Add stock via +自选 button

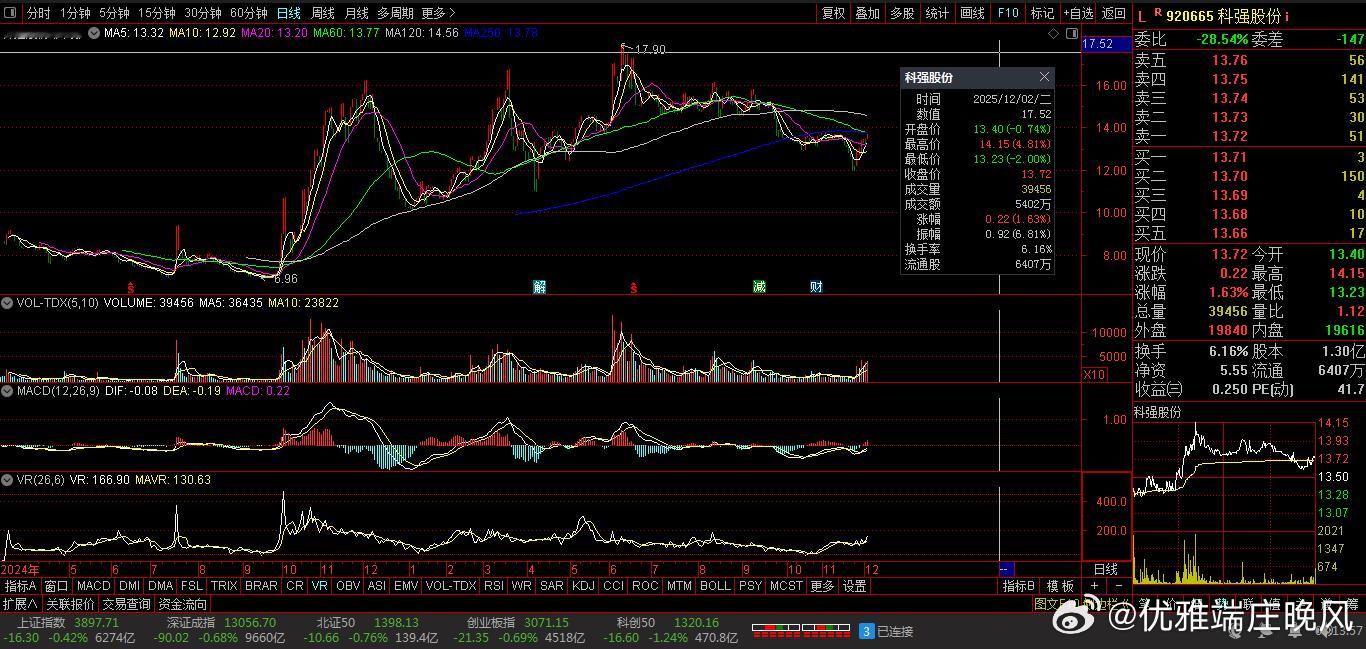click(x=1078, y=13)
